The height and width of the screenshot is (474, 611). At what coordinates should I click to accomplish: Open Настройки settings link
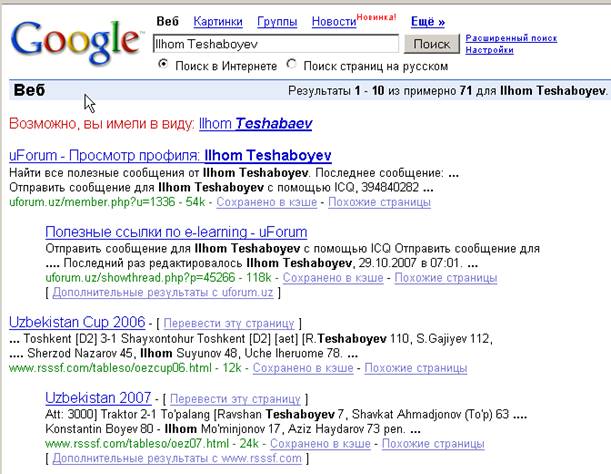[x=489, y=49]
